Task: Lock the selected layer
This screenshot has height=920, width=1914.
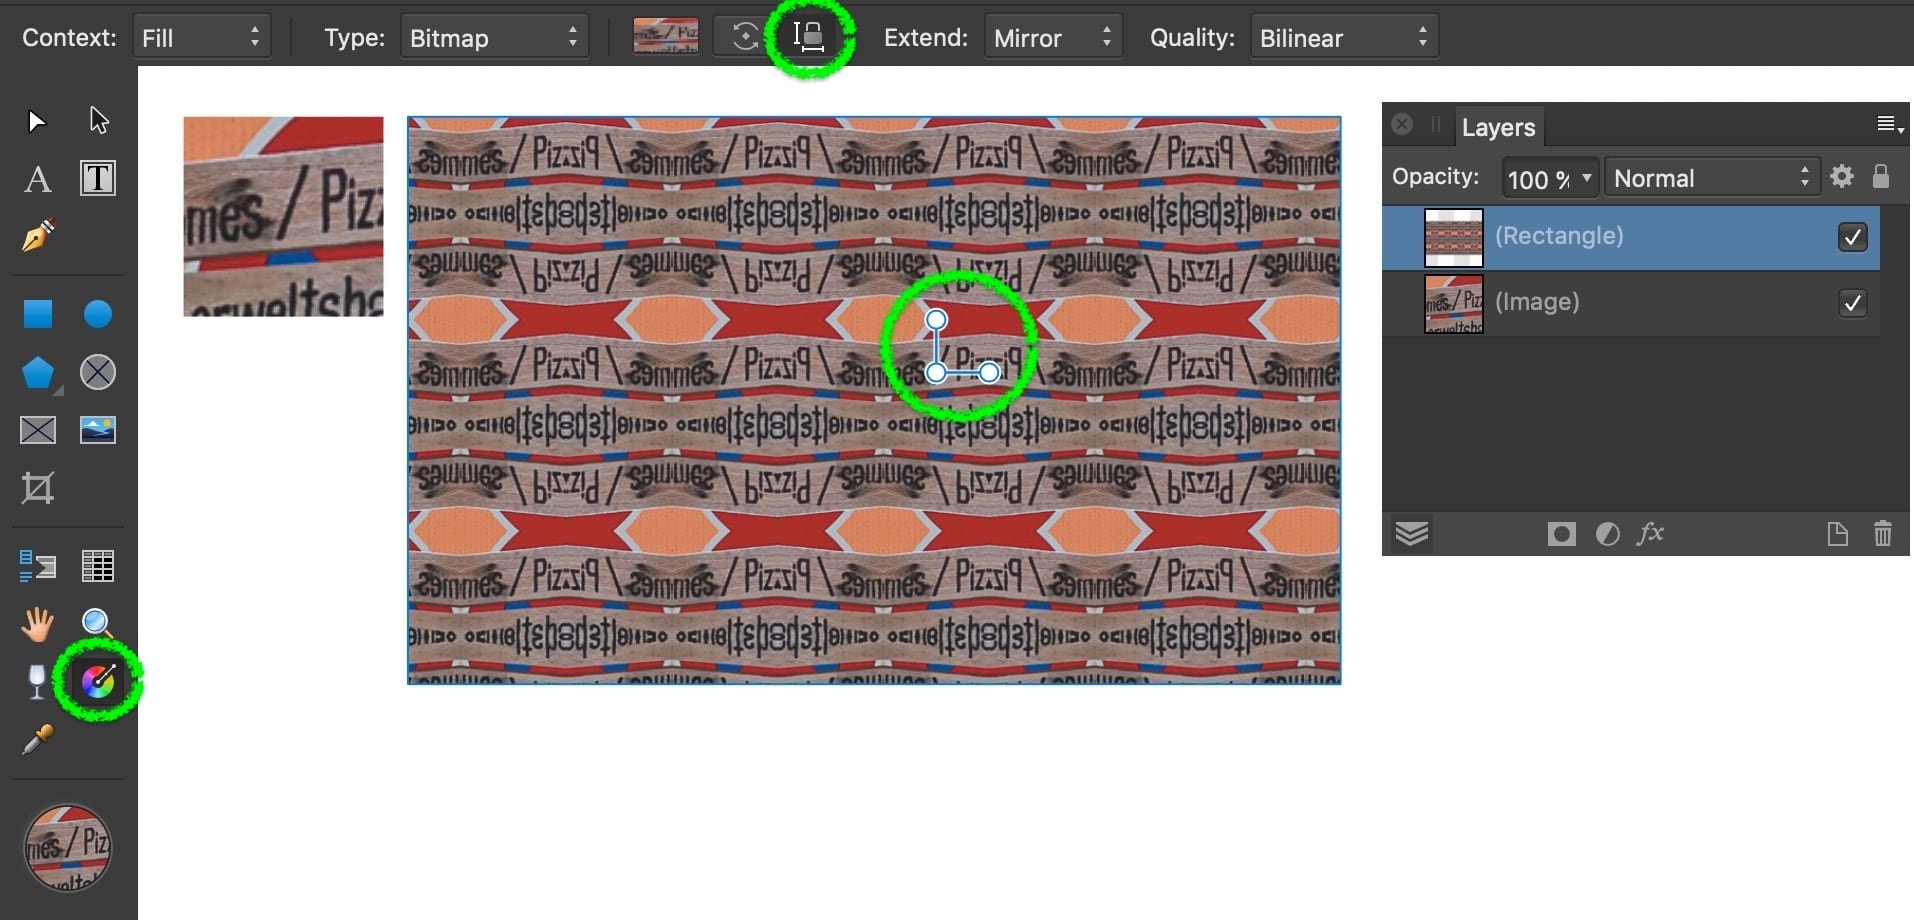Action: [x=1881, y=177]
